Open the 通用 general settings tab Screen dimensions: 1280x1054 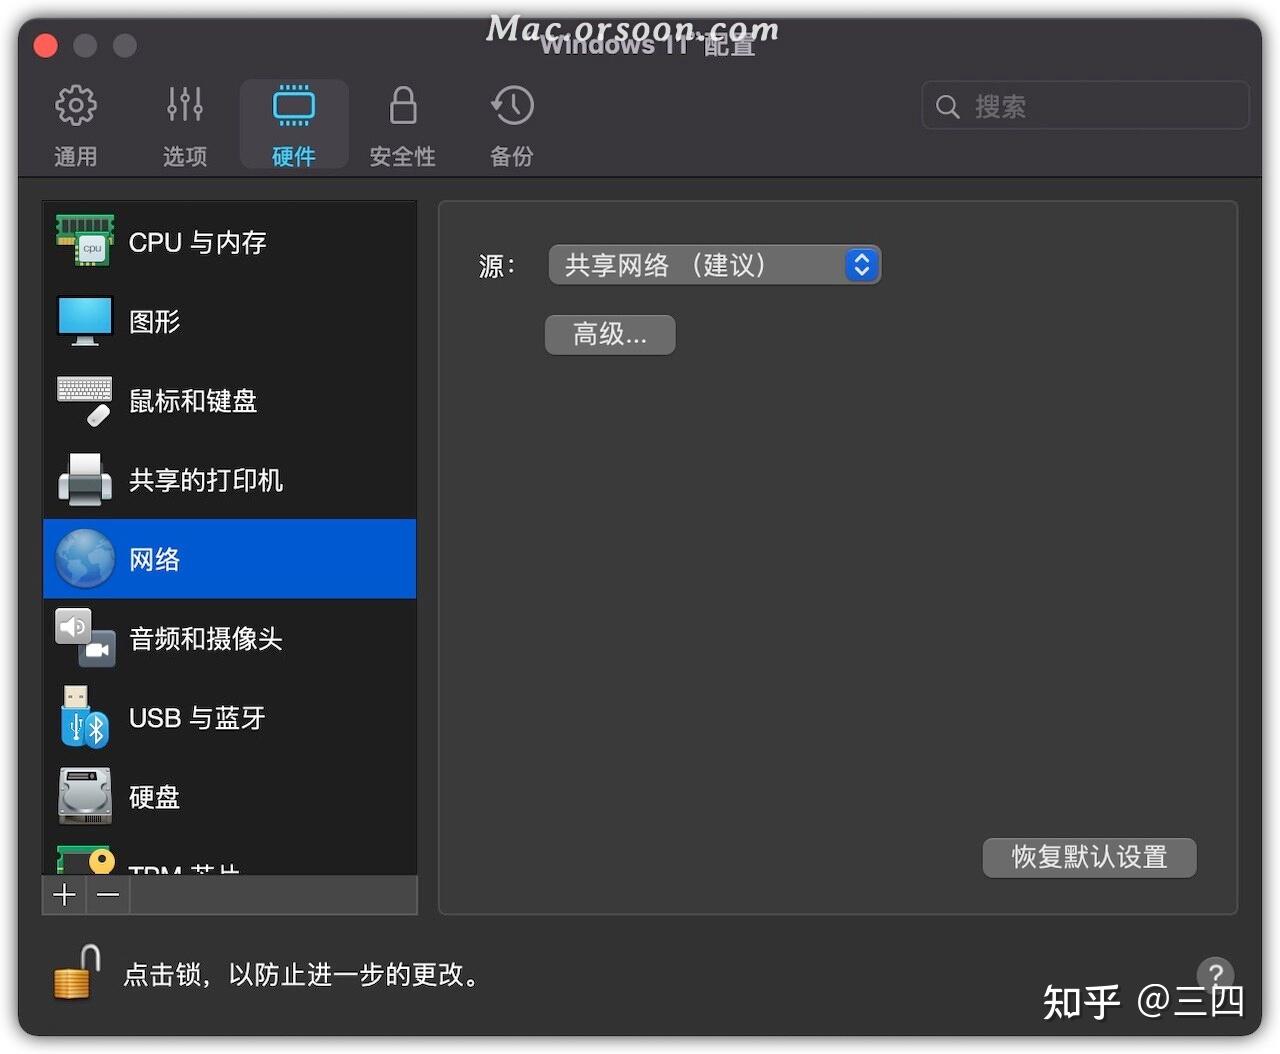75,125
